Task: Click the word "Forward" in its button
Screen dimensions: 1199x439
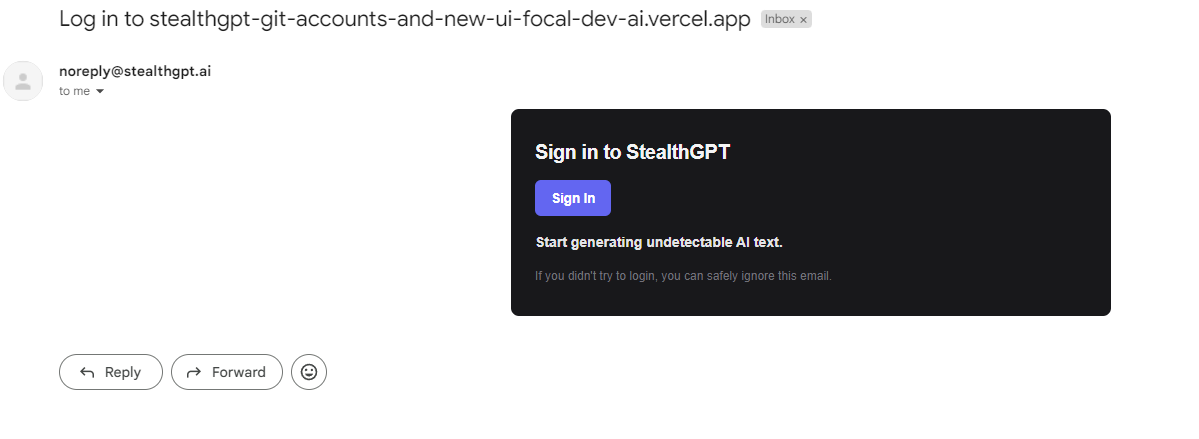Action: [239, 372]
